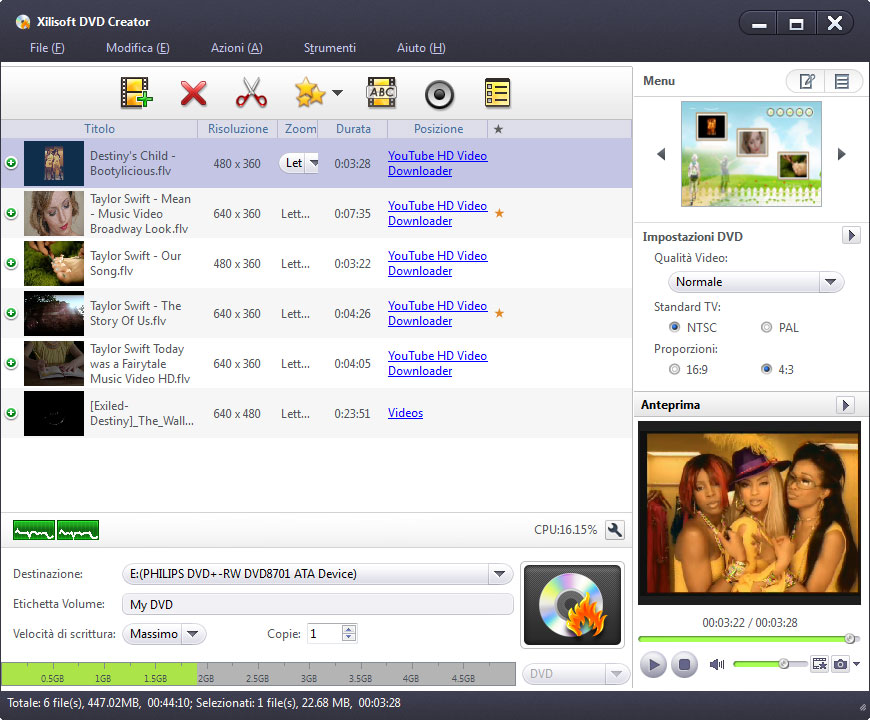Open the Aiuto menu

[421, 48]
